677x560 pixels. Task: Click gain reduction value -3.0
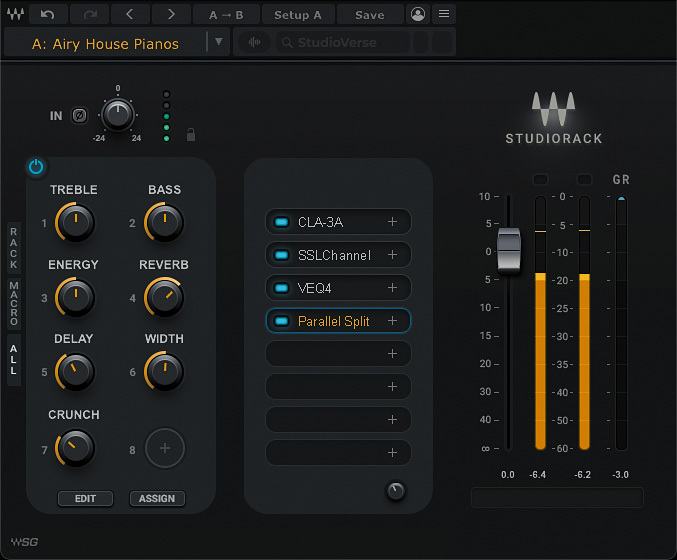pyautogui.click(x=620, y=475)
